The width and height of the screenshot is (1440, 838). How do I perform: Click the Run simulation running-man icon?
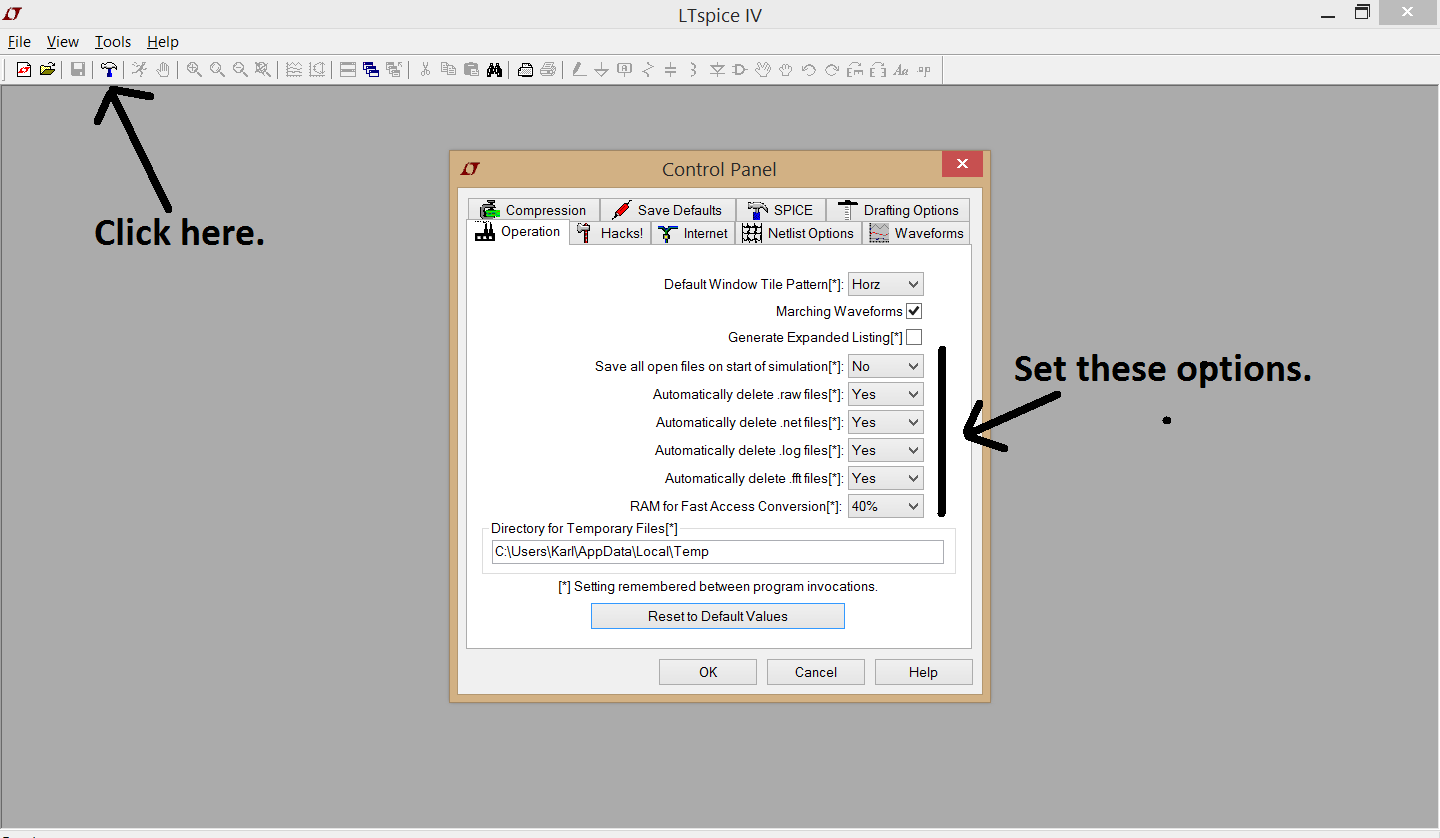tap(139, 69)
